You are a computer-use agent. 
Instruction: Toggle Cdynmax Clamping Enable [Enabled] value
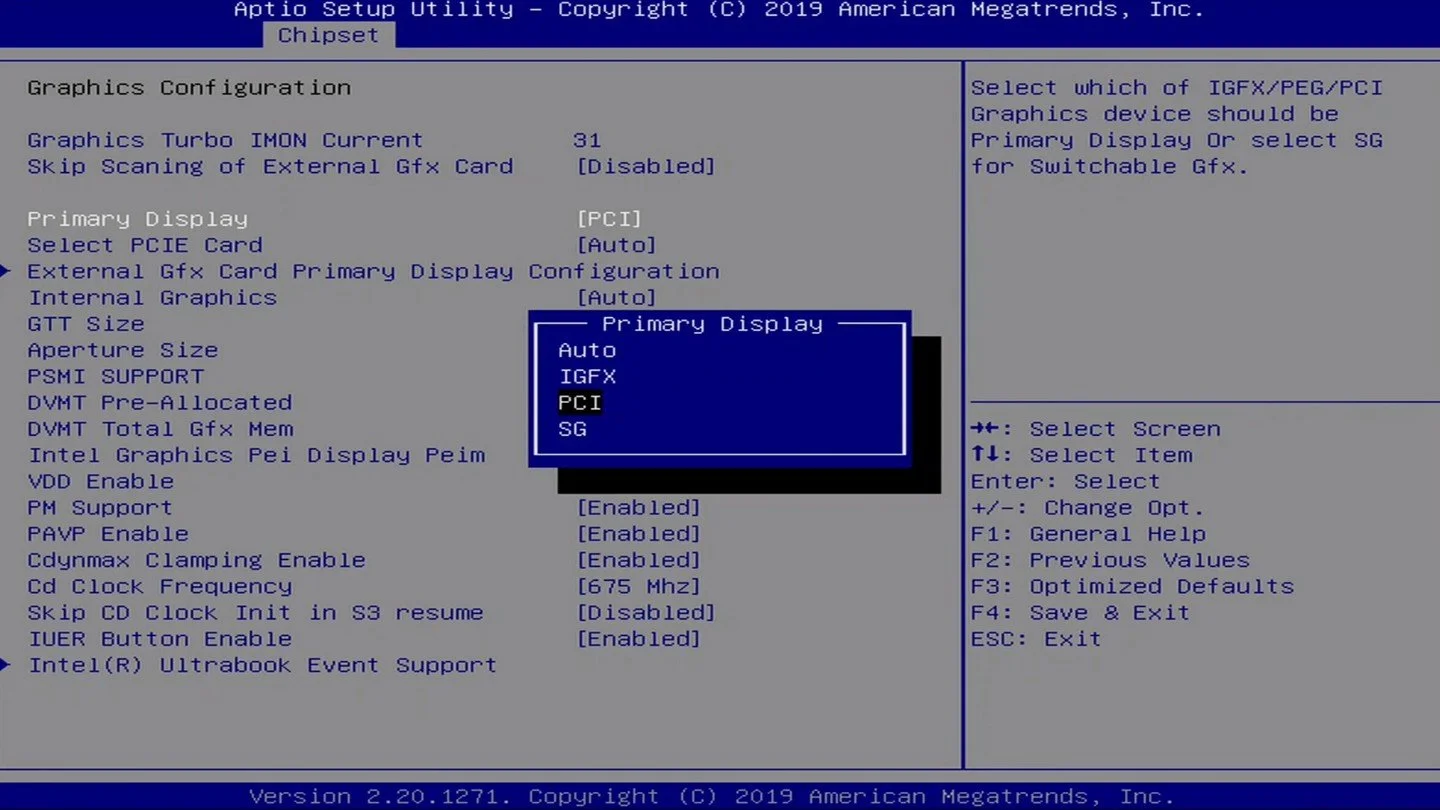638,559
